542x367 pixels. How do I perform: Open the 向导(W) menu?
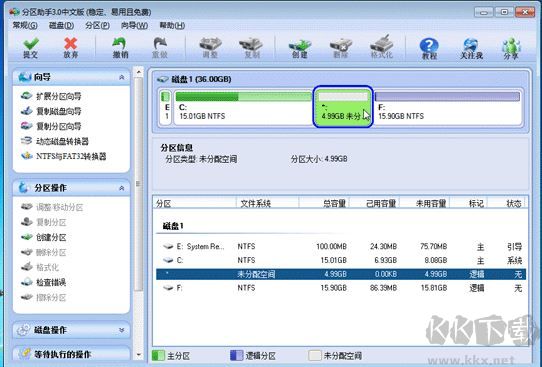point(134,25)
